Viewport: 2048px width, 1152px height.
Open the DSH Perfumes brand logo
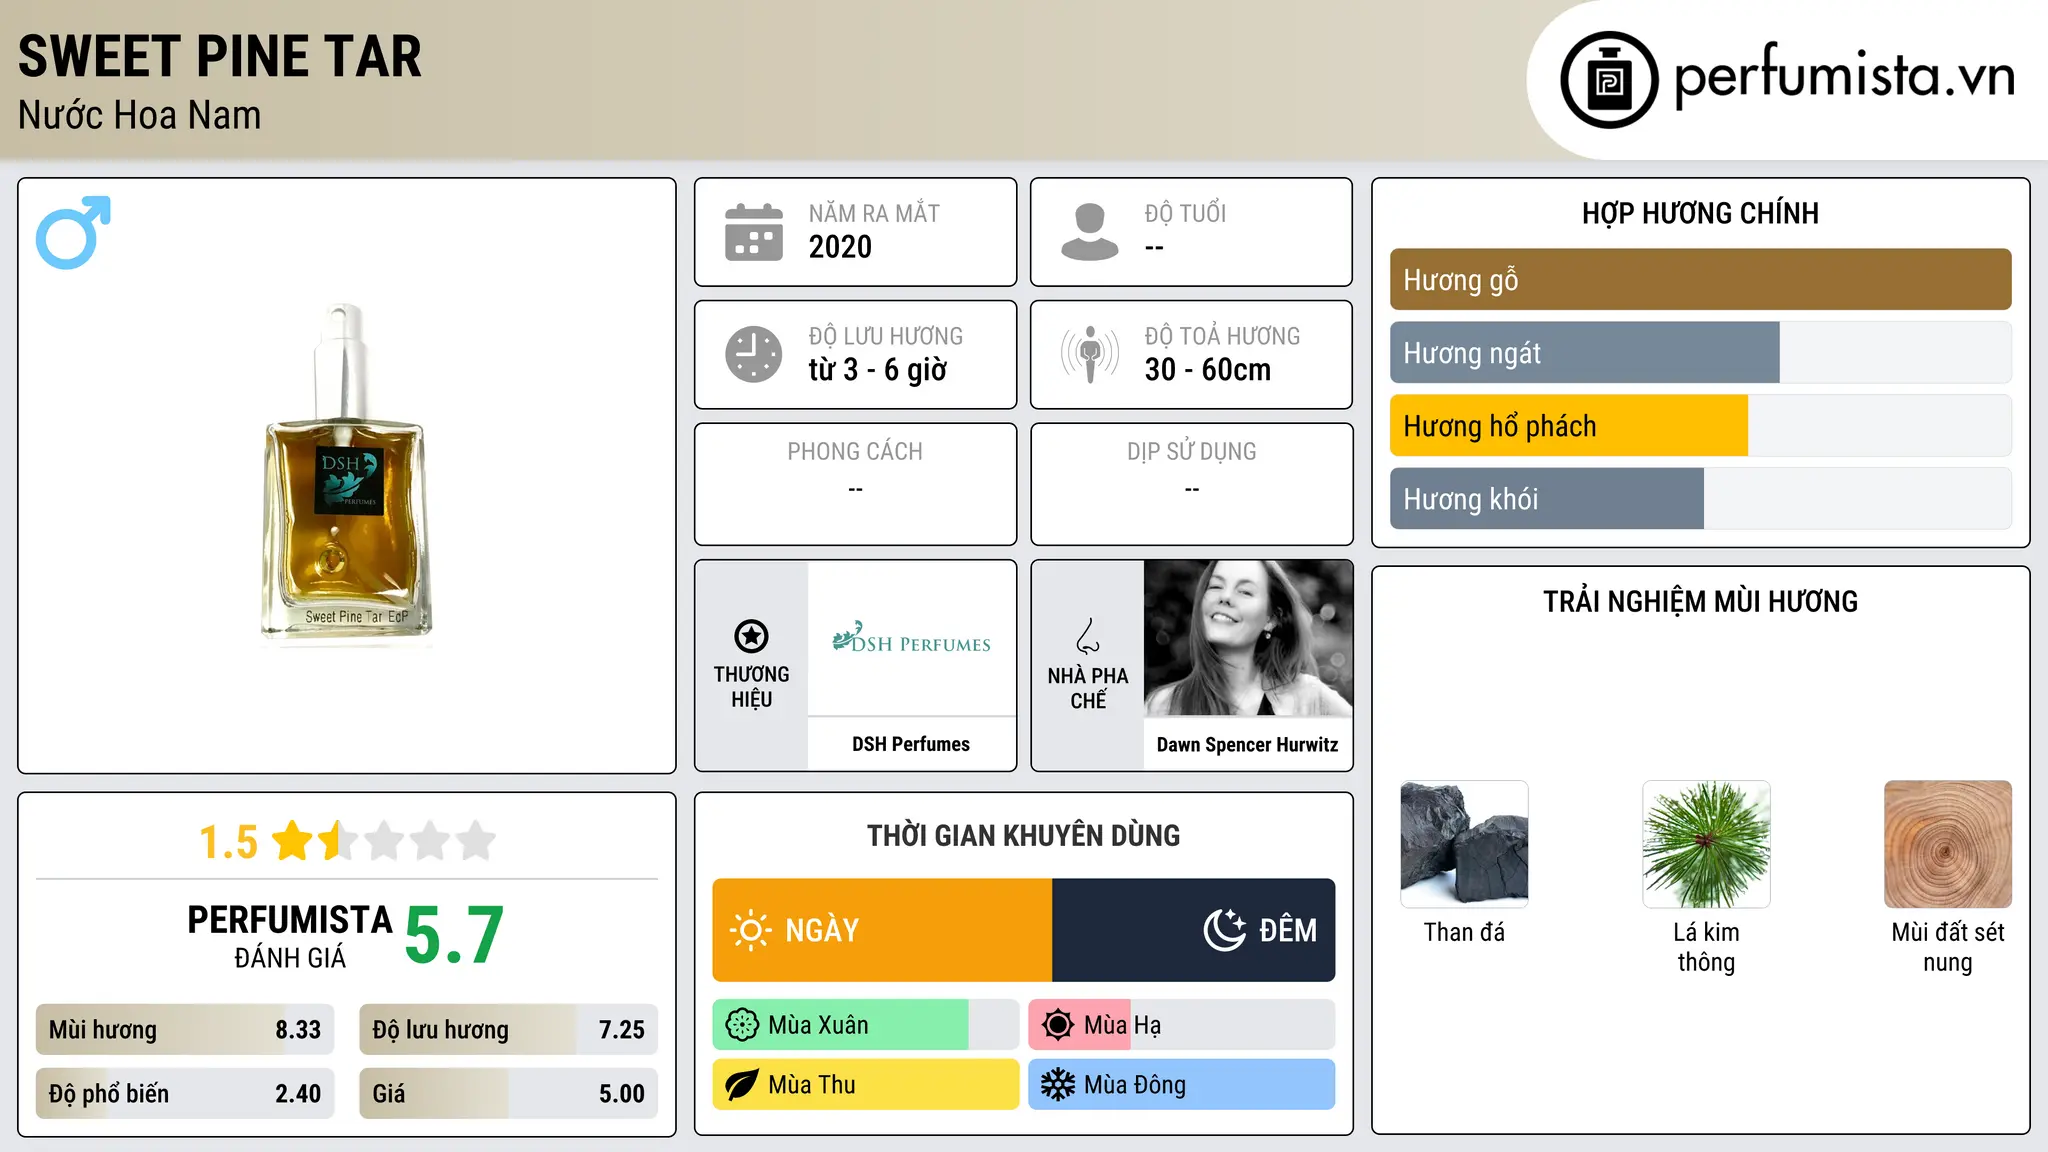coord(911,638)
